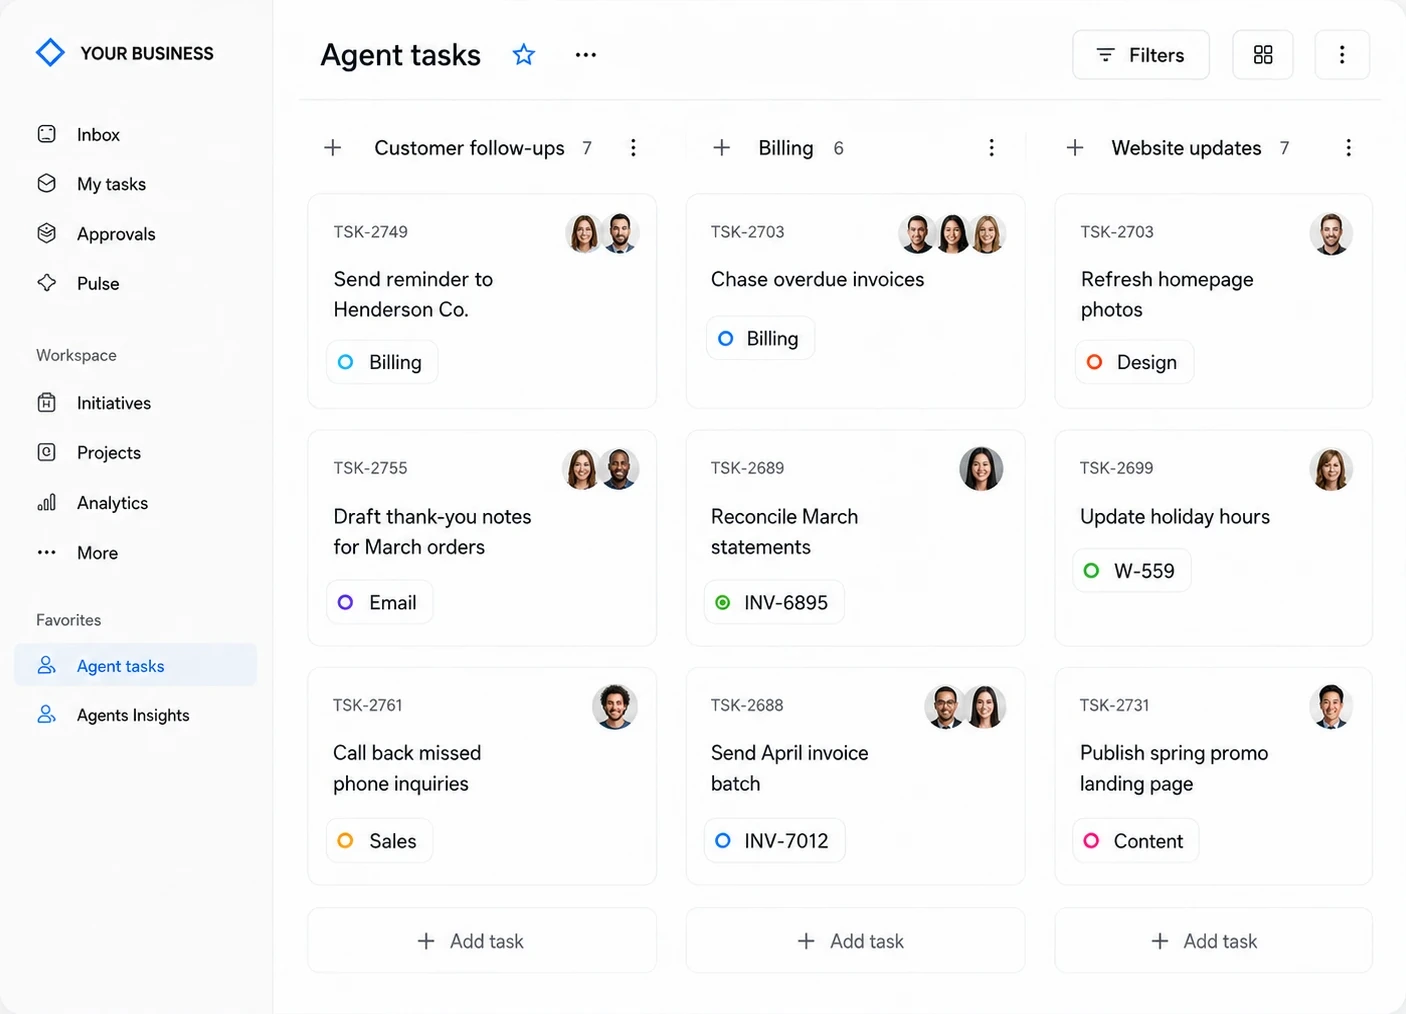Click assignee avatar on Reconcile March statements card
Screen dimensions: 1406x1014
coord(981,469)
